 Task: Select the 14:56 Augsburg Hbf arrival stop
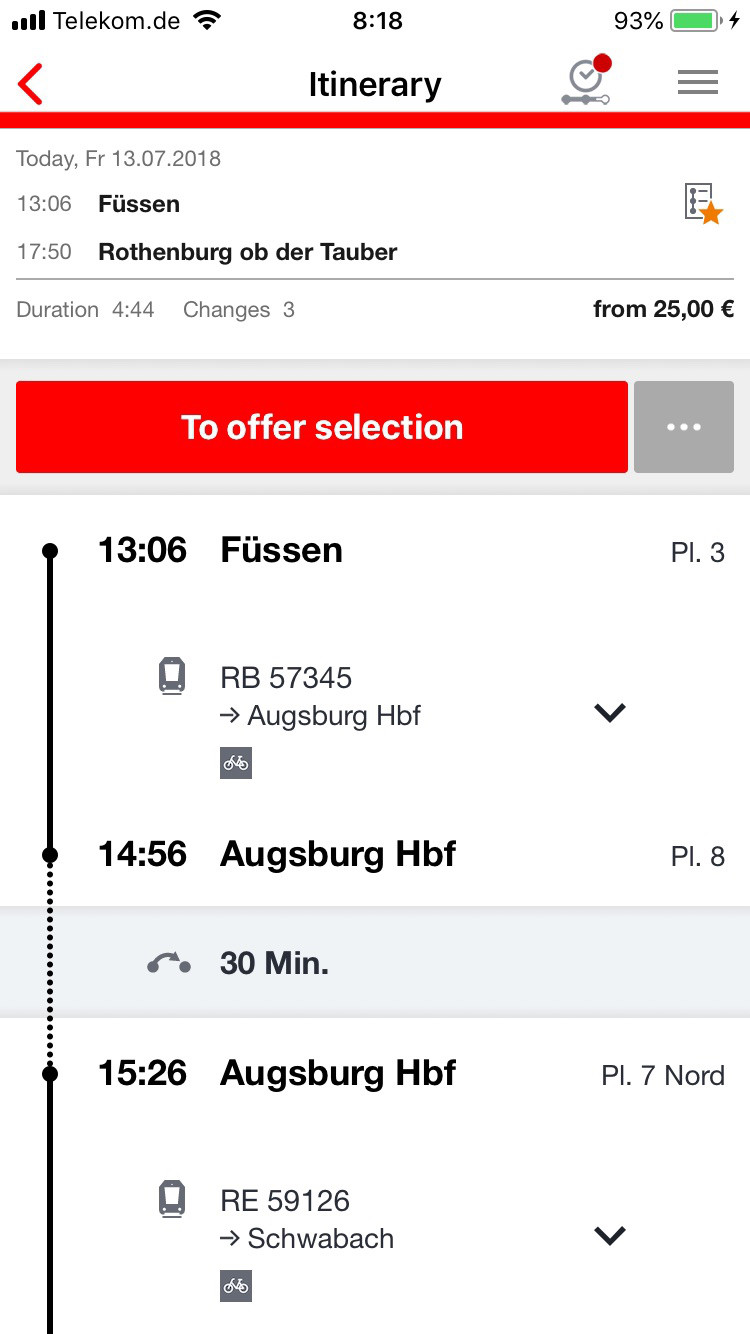[375, 855]
